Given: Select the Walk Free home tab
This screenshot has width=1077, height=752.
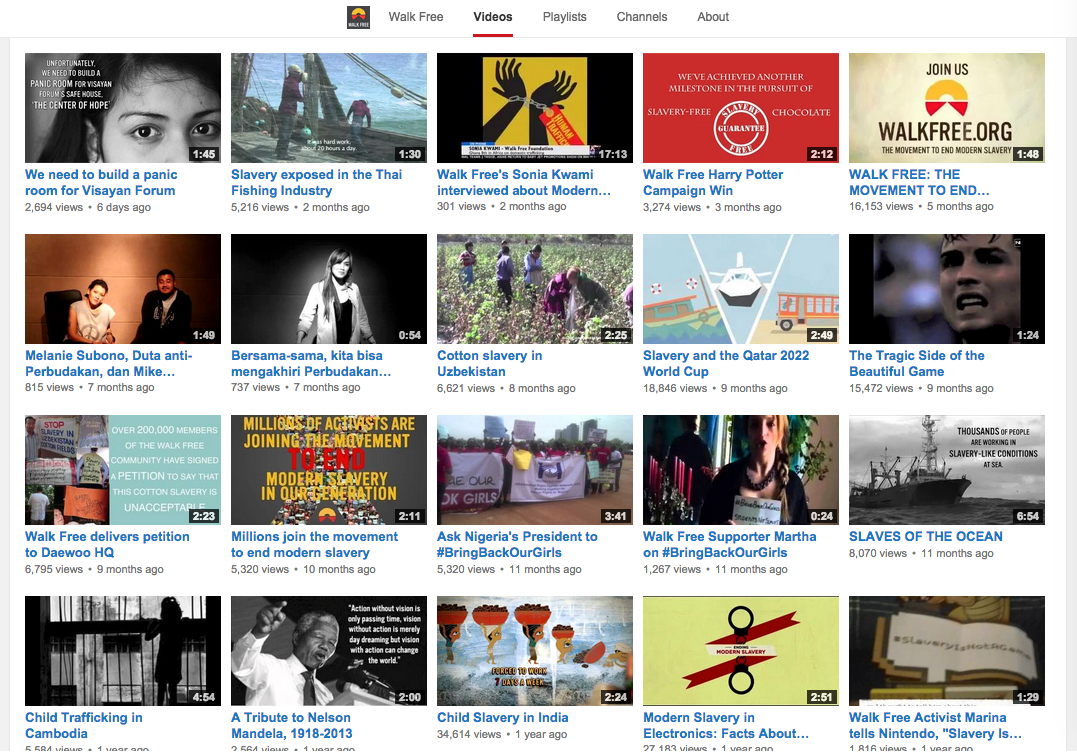Looking at the screenshot, I should pos(416,17).
